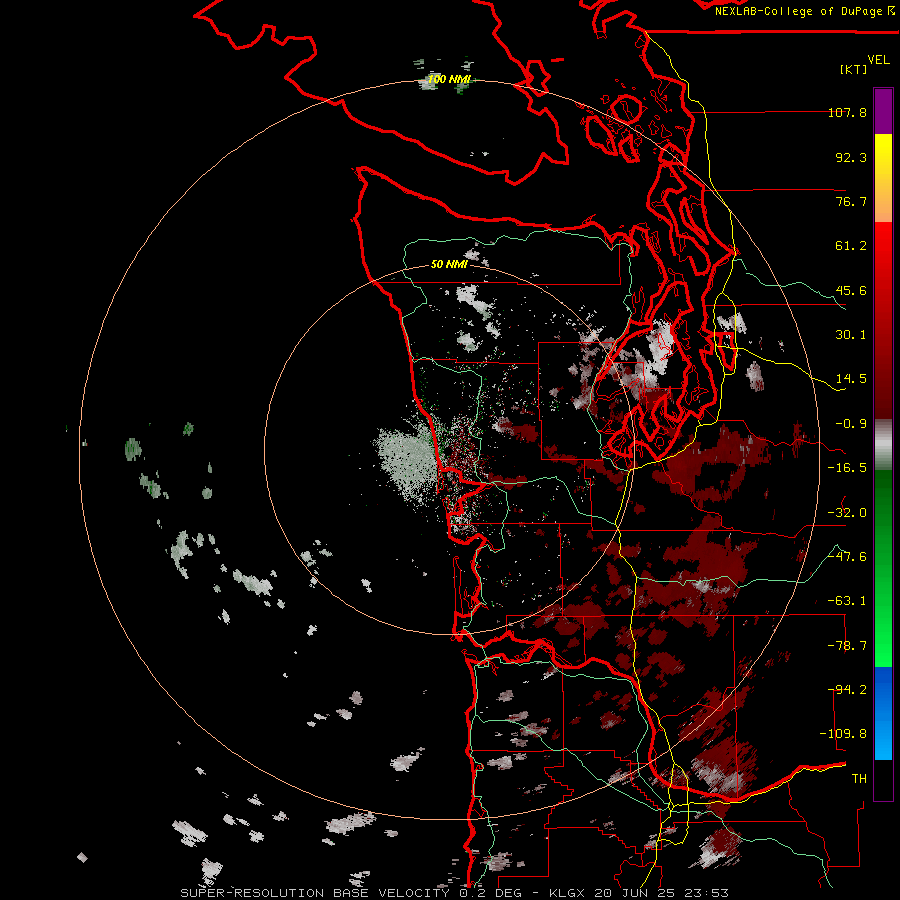Click the -16.5 scale value
900x900 pixels.
point(847,468)
